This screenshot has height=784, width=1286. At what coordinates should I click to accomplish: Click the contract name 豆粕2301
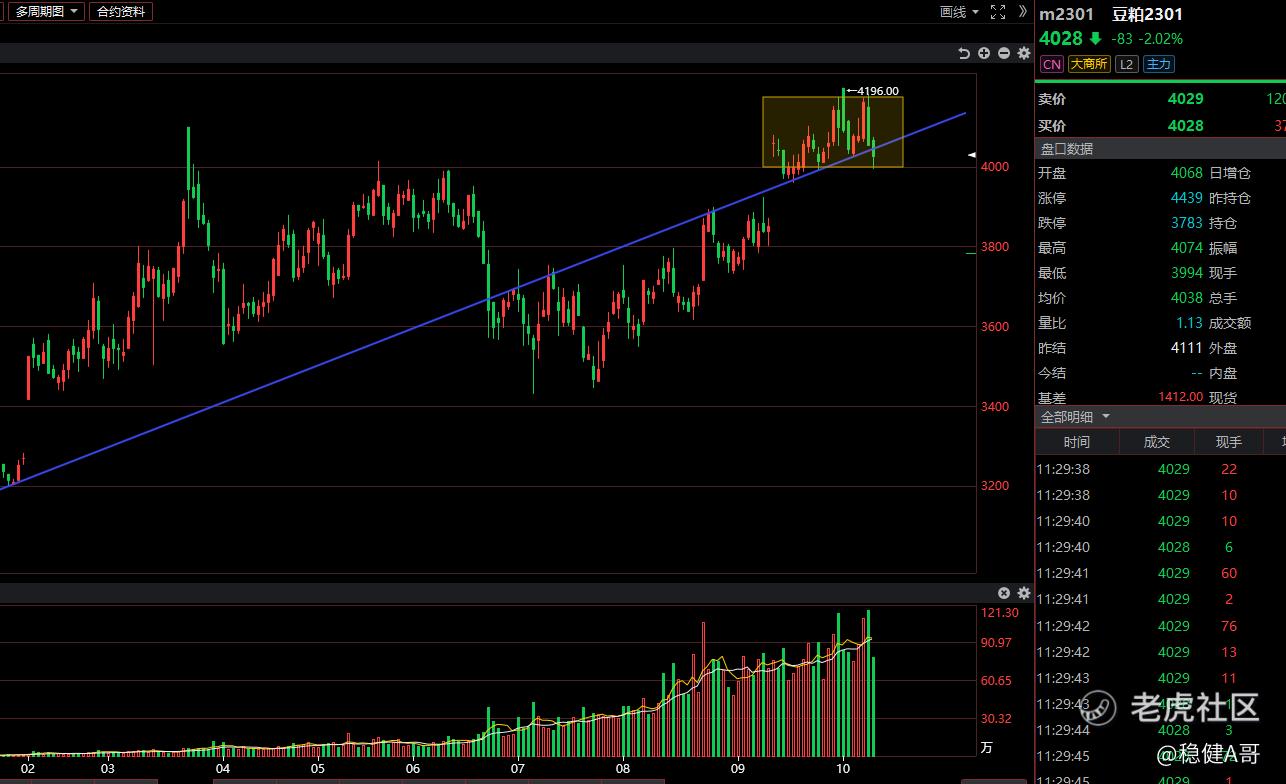[1147, 14]
